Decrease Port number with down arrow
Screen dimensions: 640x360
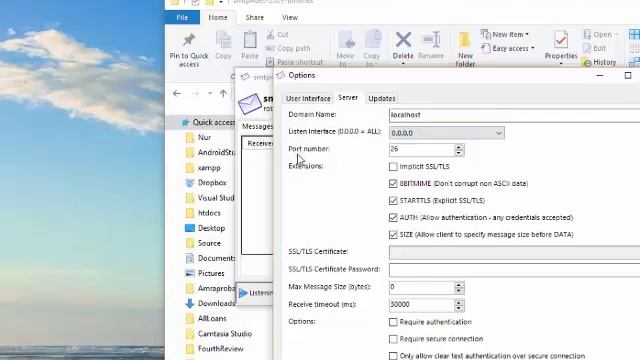(459, 153)
